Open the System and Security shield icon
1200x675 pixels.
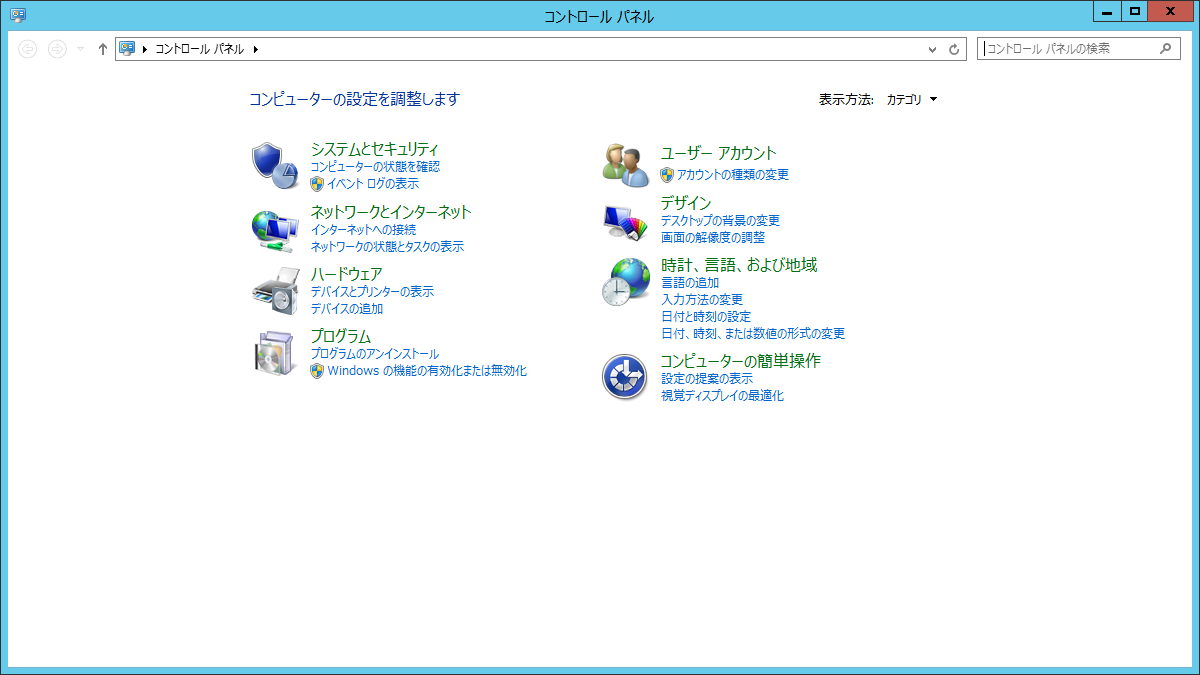click(x=273, y=165)
